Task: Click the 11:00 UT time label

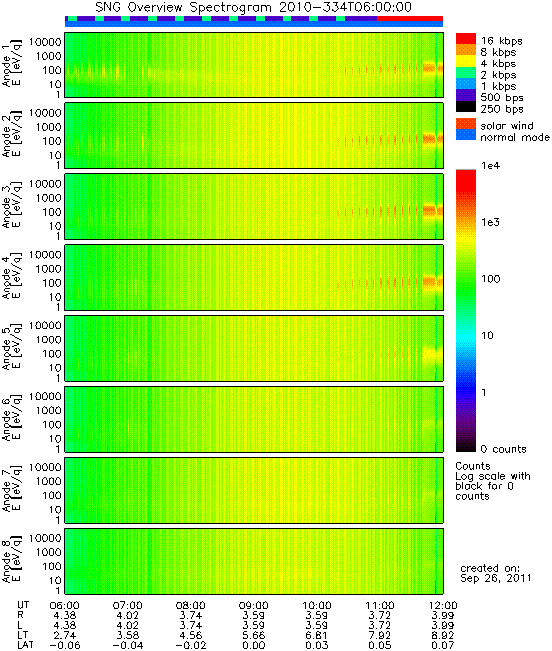Action: 380,605
